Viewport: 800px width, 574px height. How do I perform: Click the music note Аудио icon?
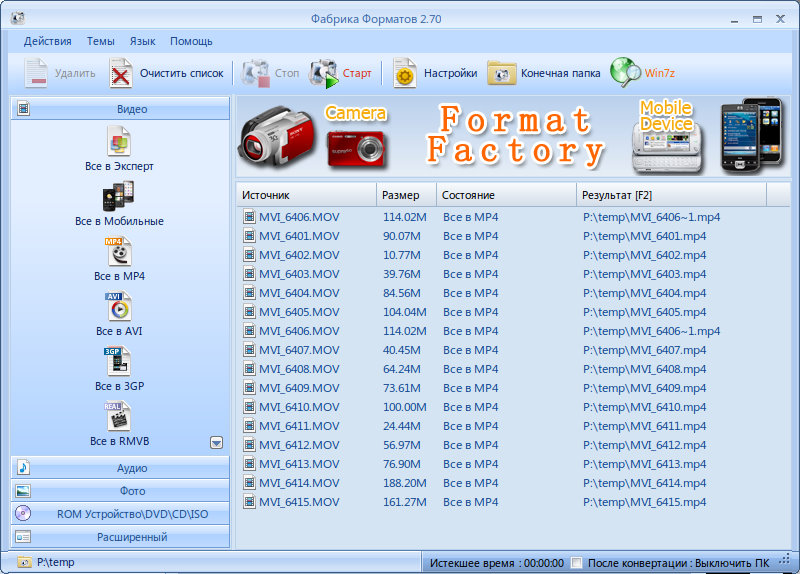click(x=23, y=467)
